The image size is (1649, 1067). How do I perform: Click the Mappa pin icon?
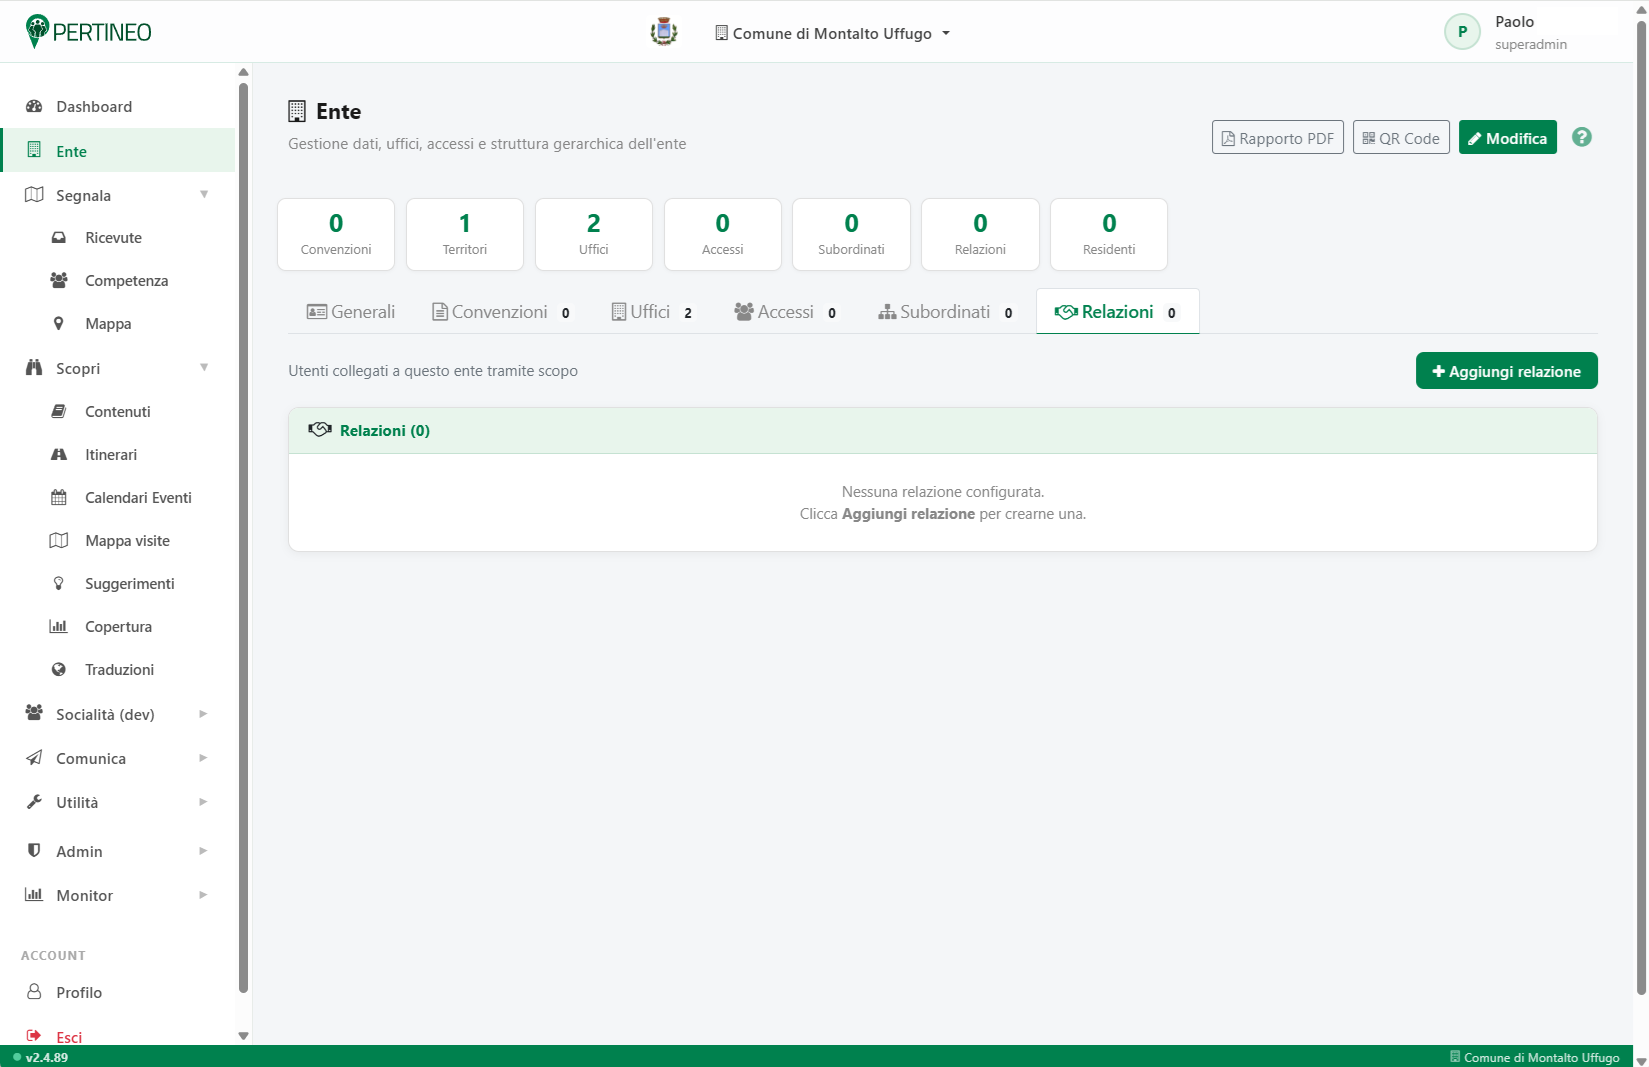59,323
